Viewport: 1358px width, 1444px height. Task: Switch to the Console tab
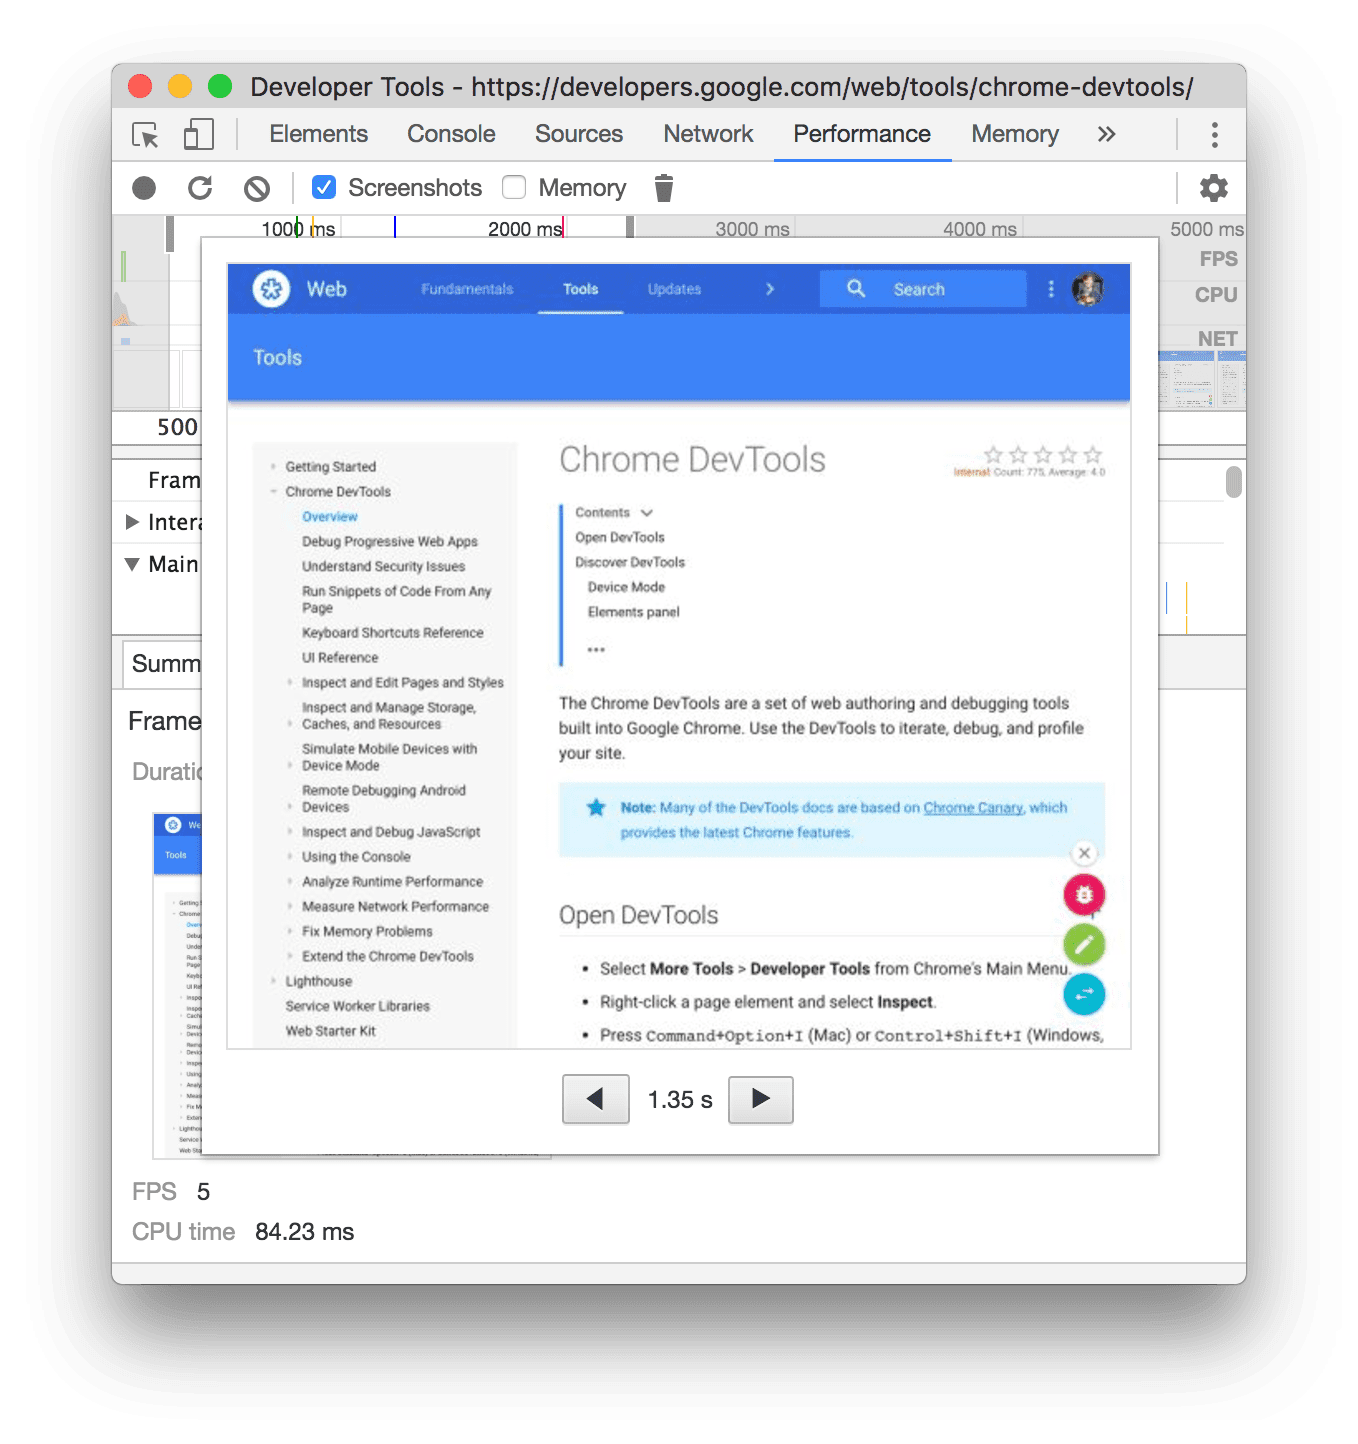451,134
